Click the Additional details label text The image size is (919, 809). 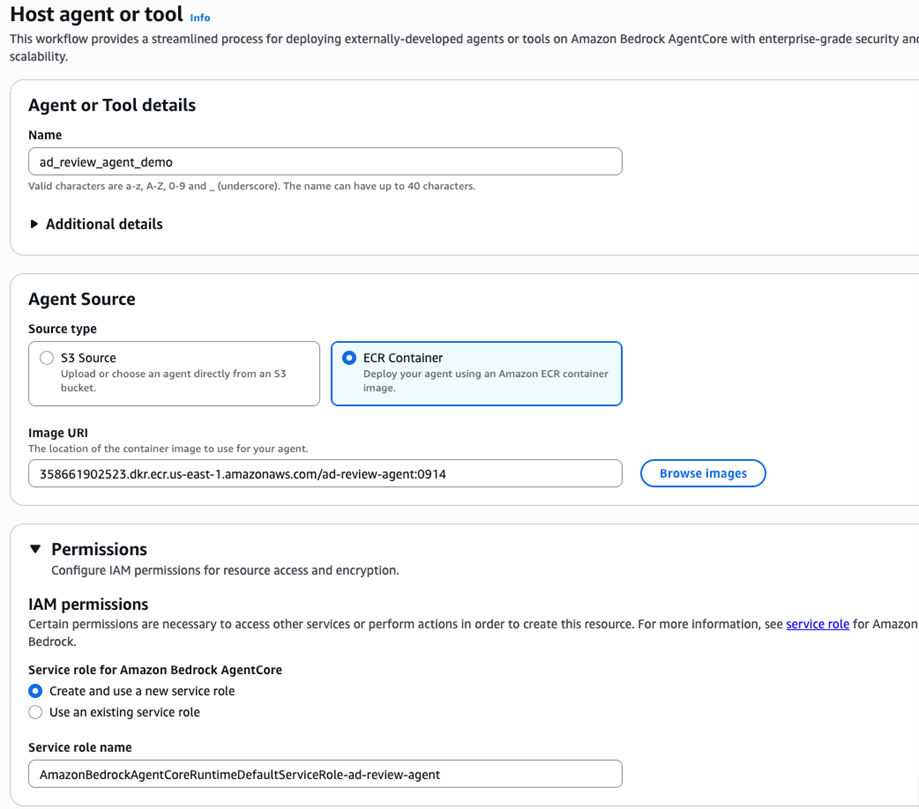click(104, 224)
